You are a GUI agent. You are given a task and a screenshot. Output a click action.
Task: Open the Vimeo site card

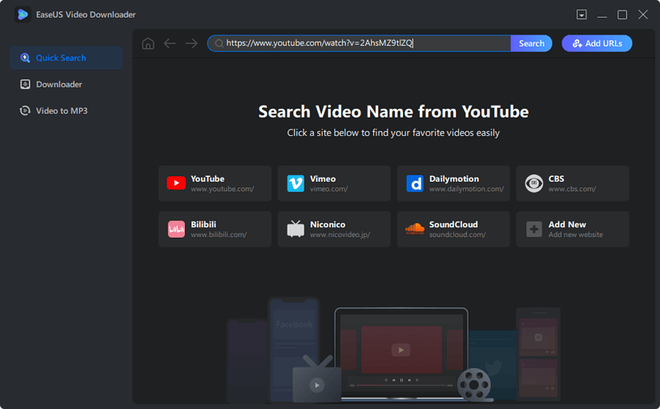(x=334, y=183)
